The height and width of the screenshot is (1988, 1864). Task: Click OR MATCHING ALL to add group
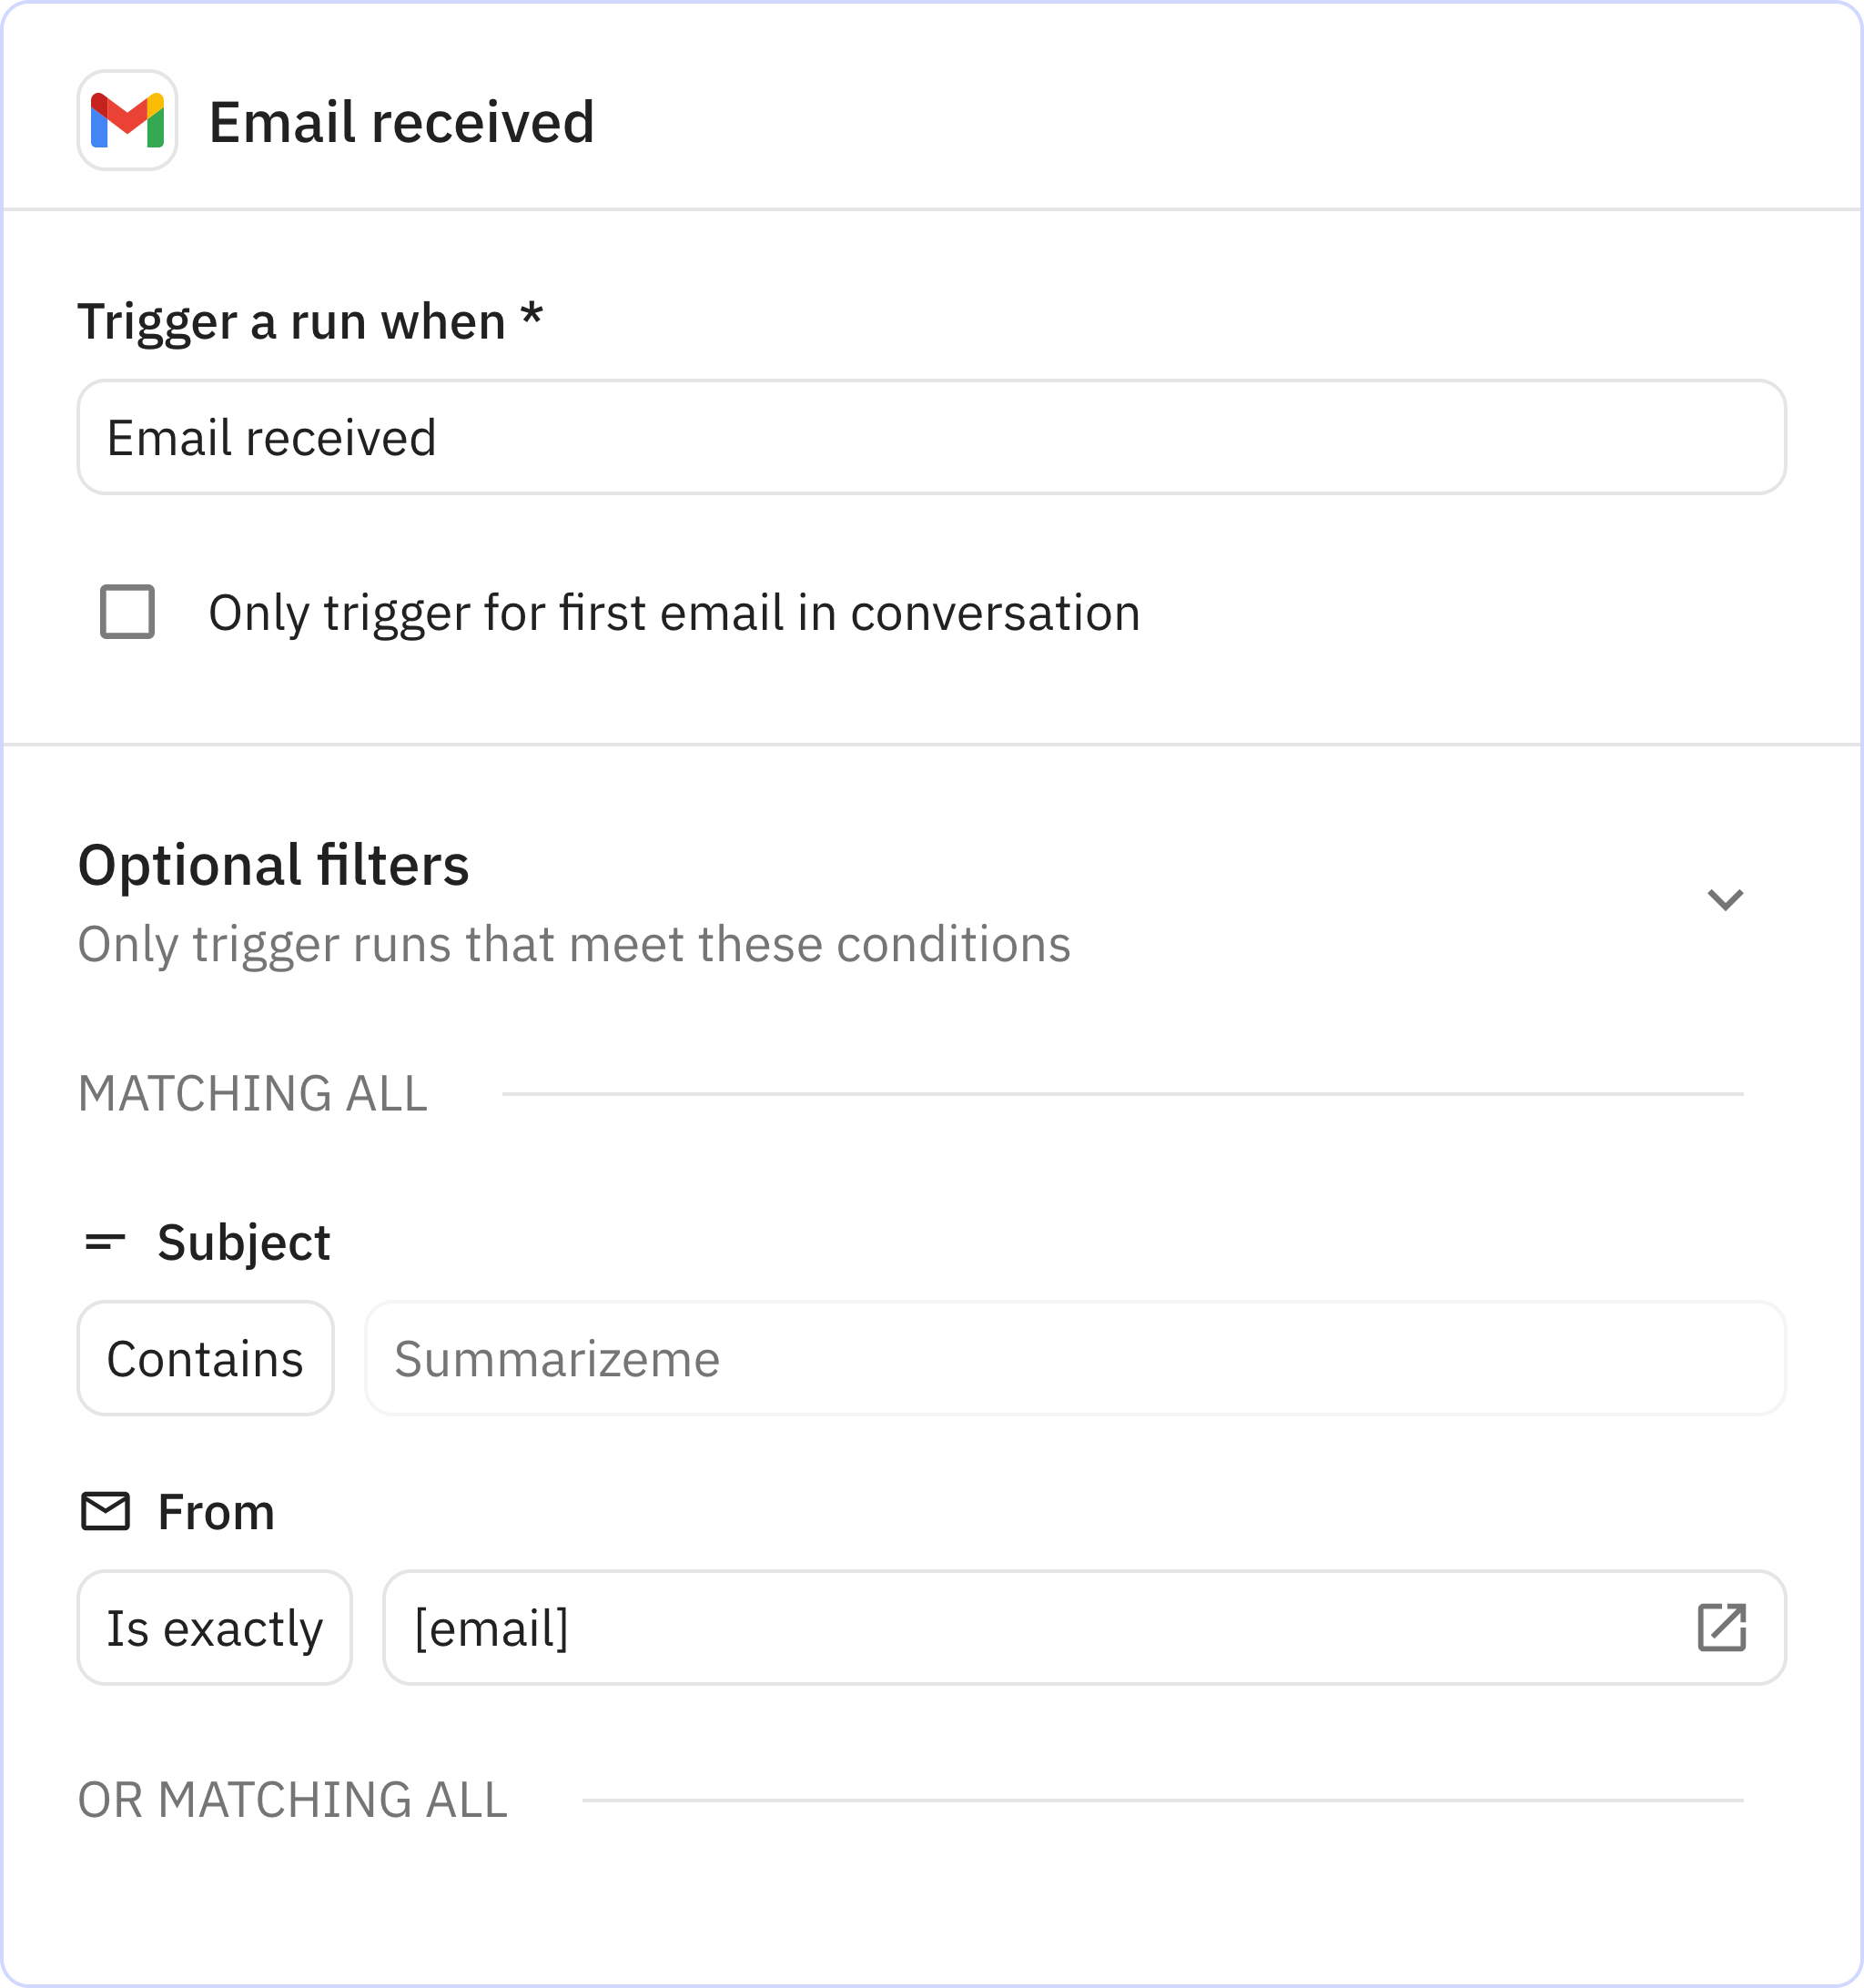click(x=292, y=1800)
